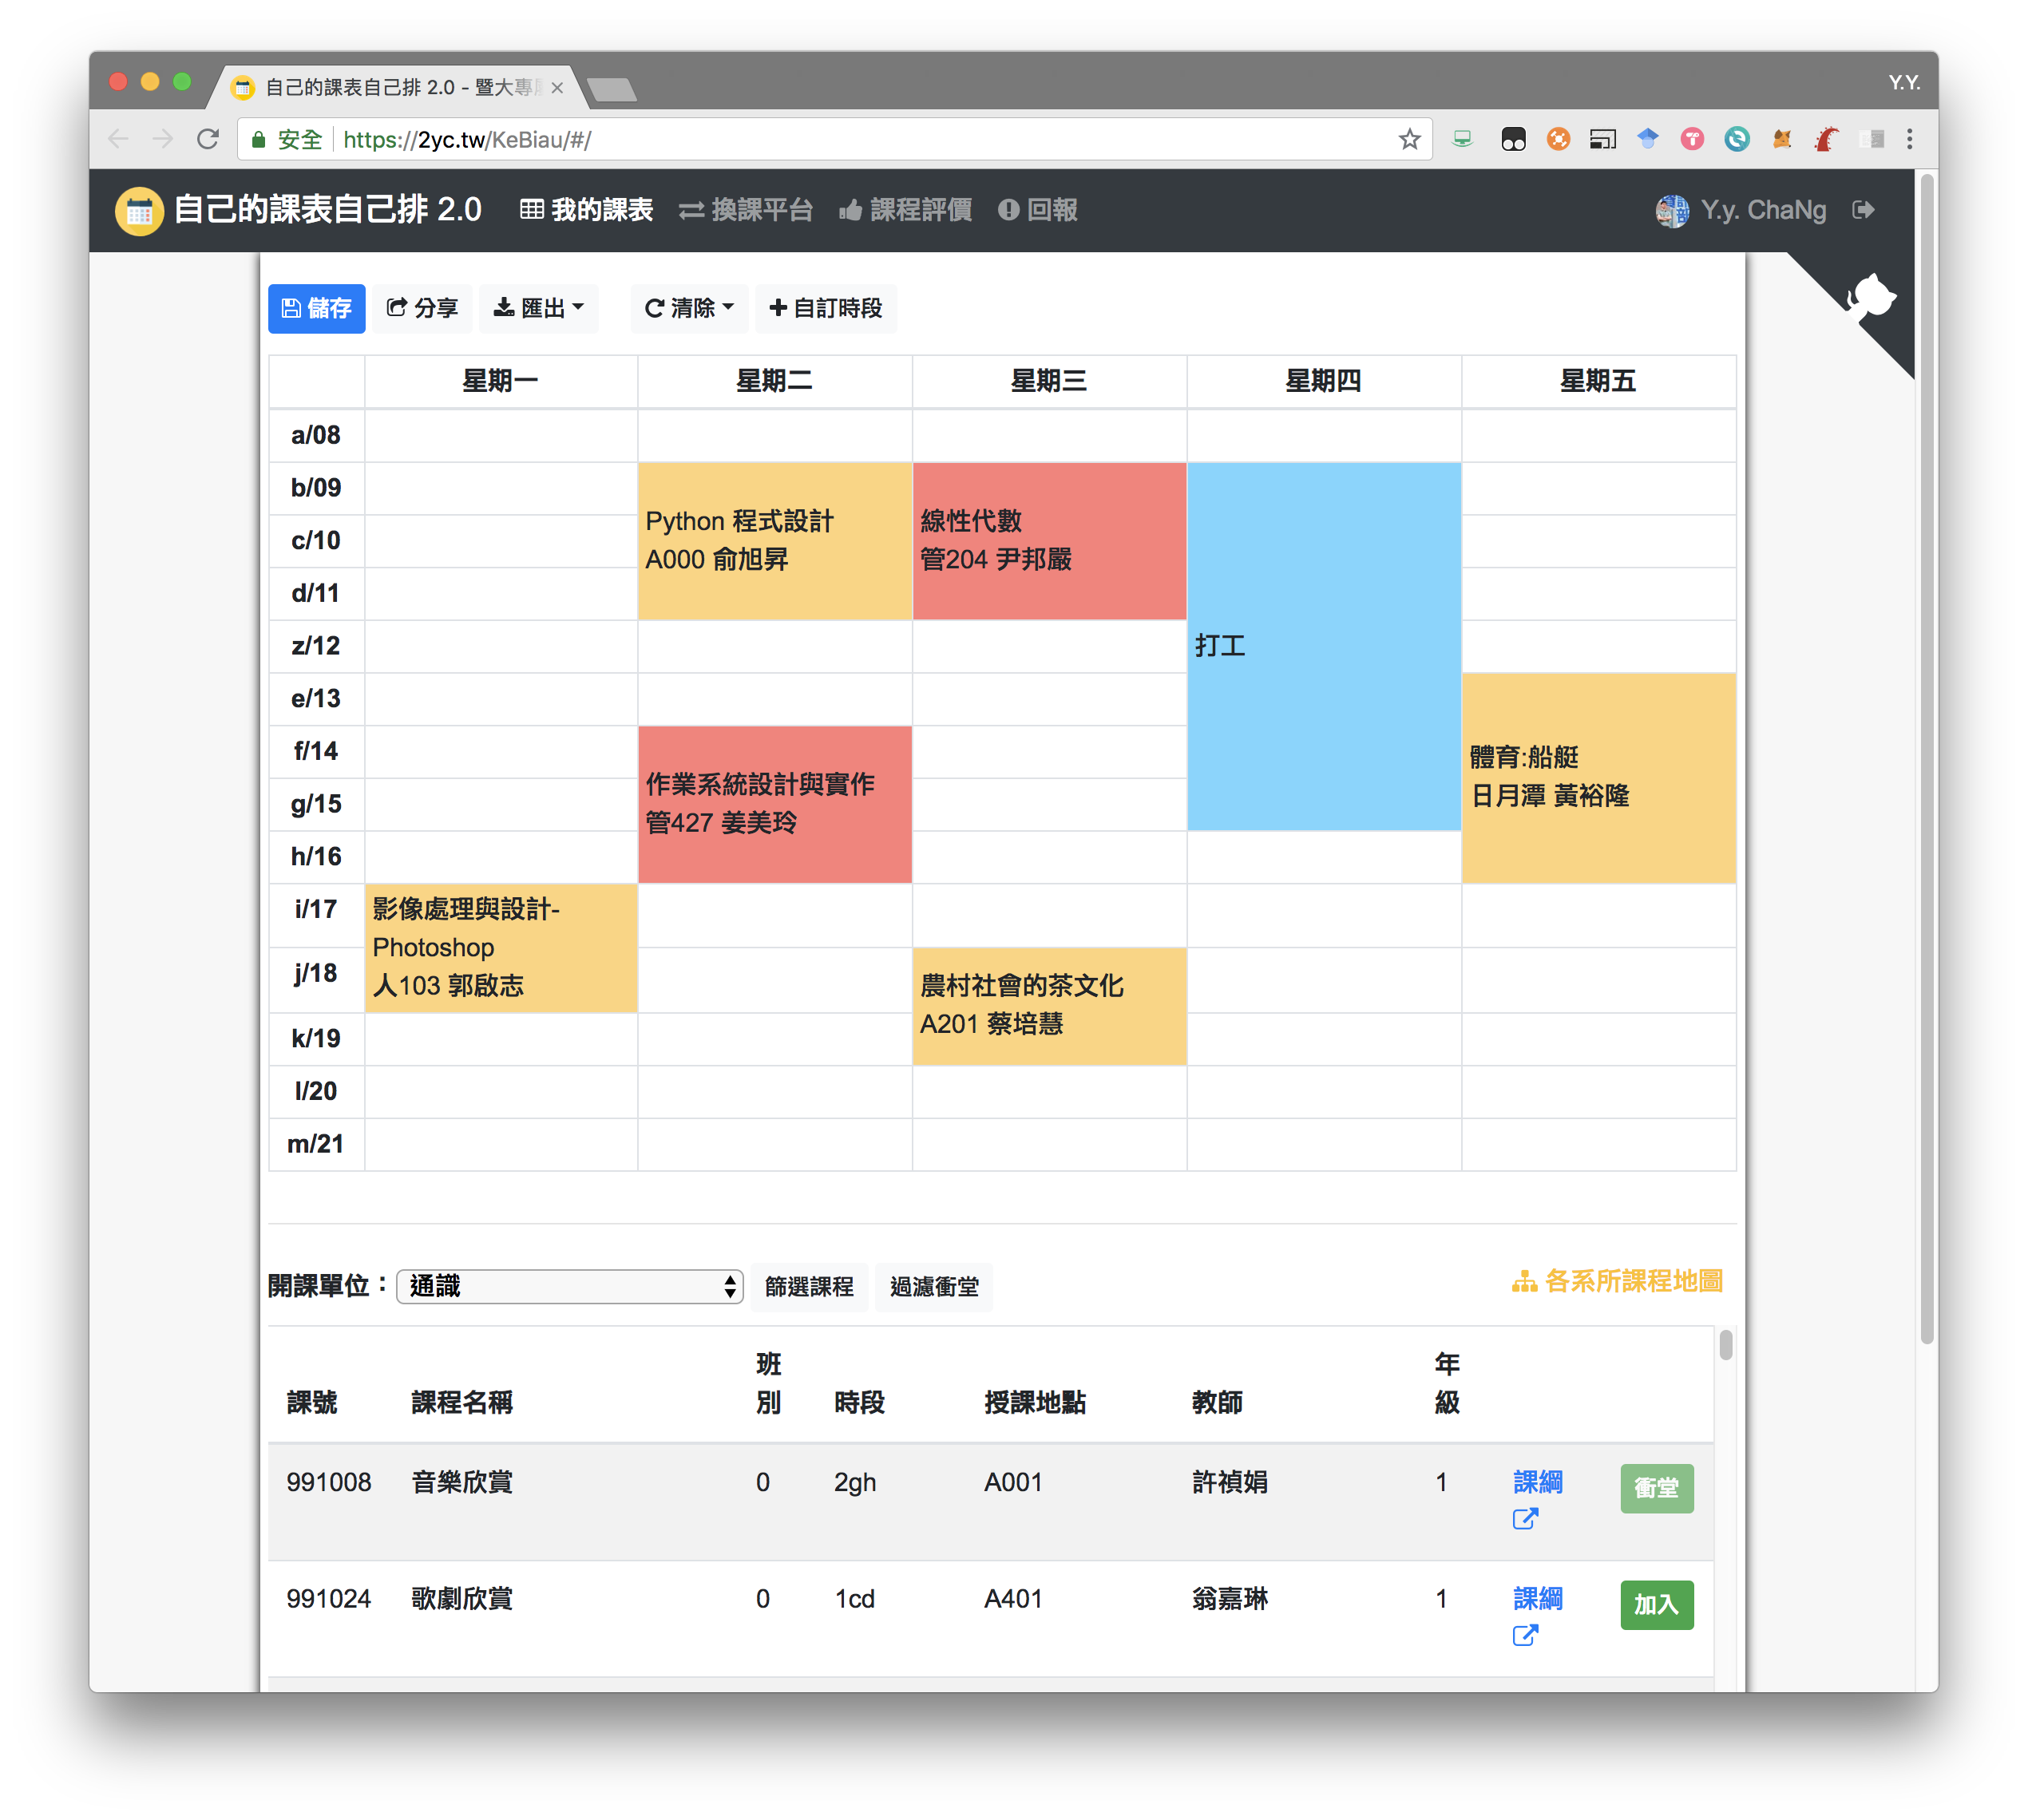
Task: Open 課程評價 navbar item
Action: tap(905, 210)
